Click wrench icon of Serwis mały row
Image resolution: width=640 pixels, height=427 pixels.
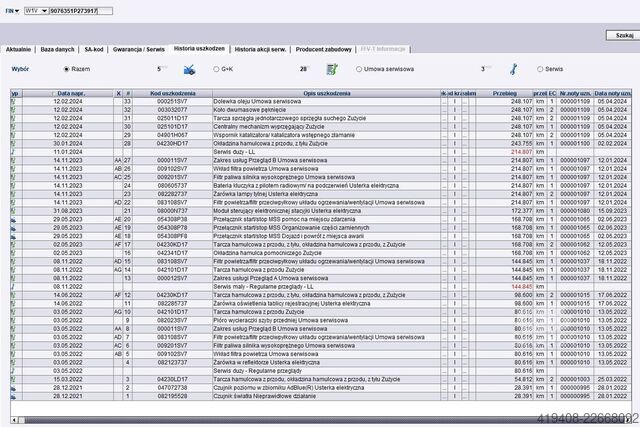click(x=13, y=287)
